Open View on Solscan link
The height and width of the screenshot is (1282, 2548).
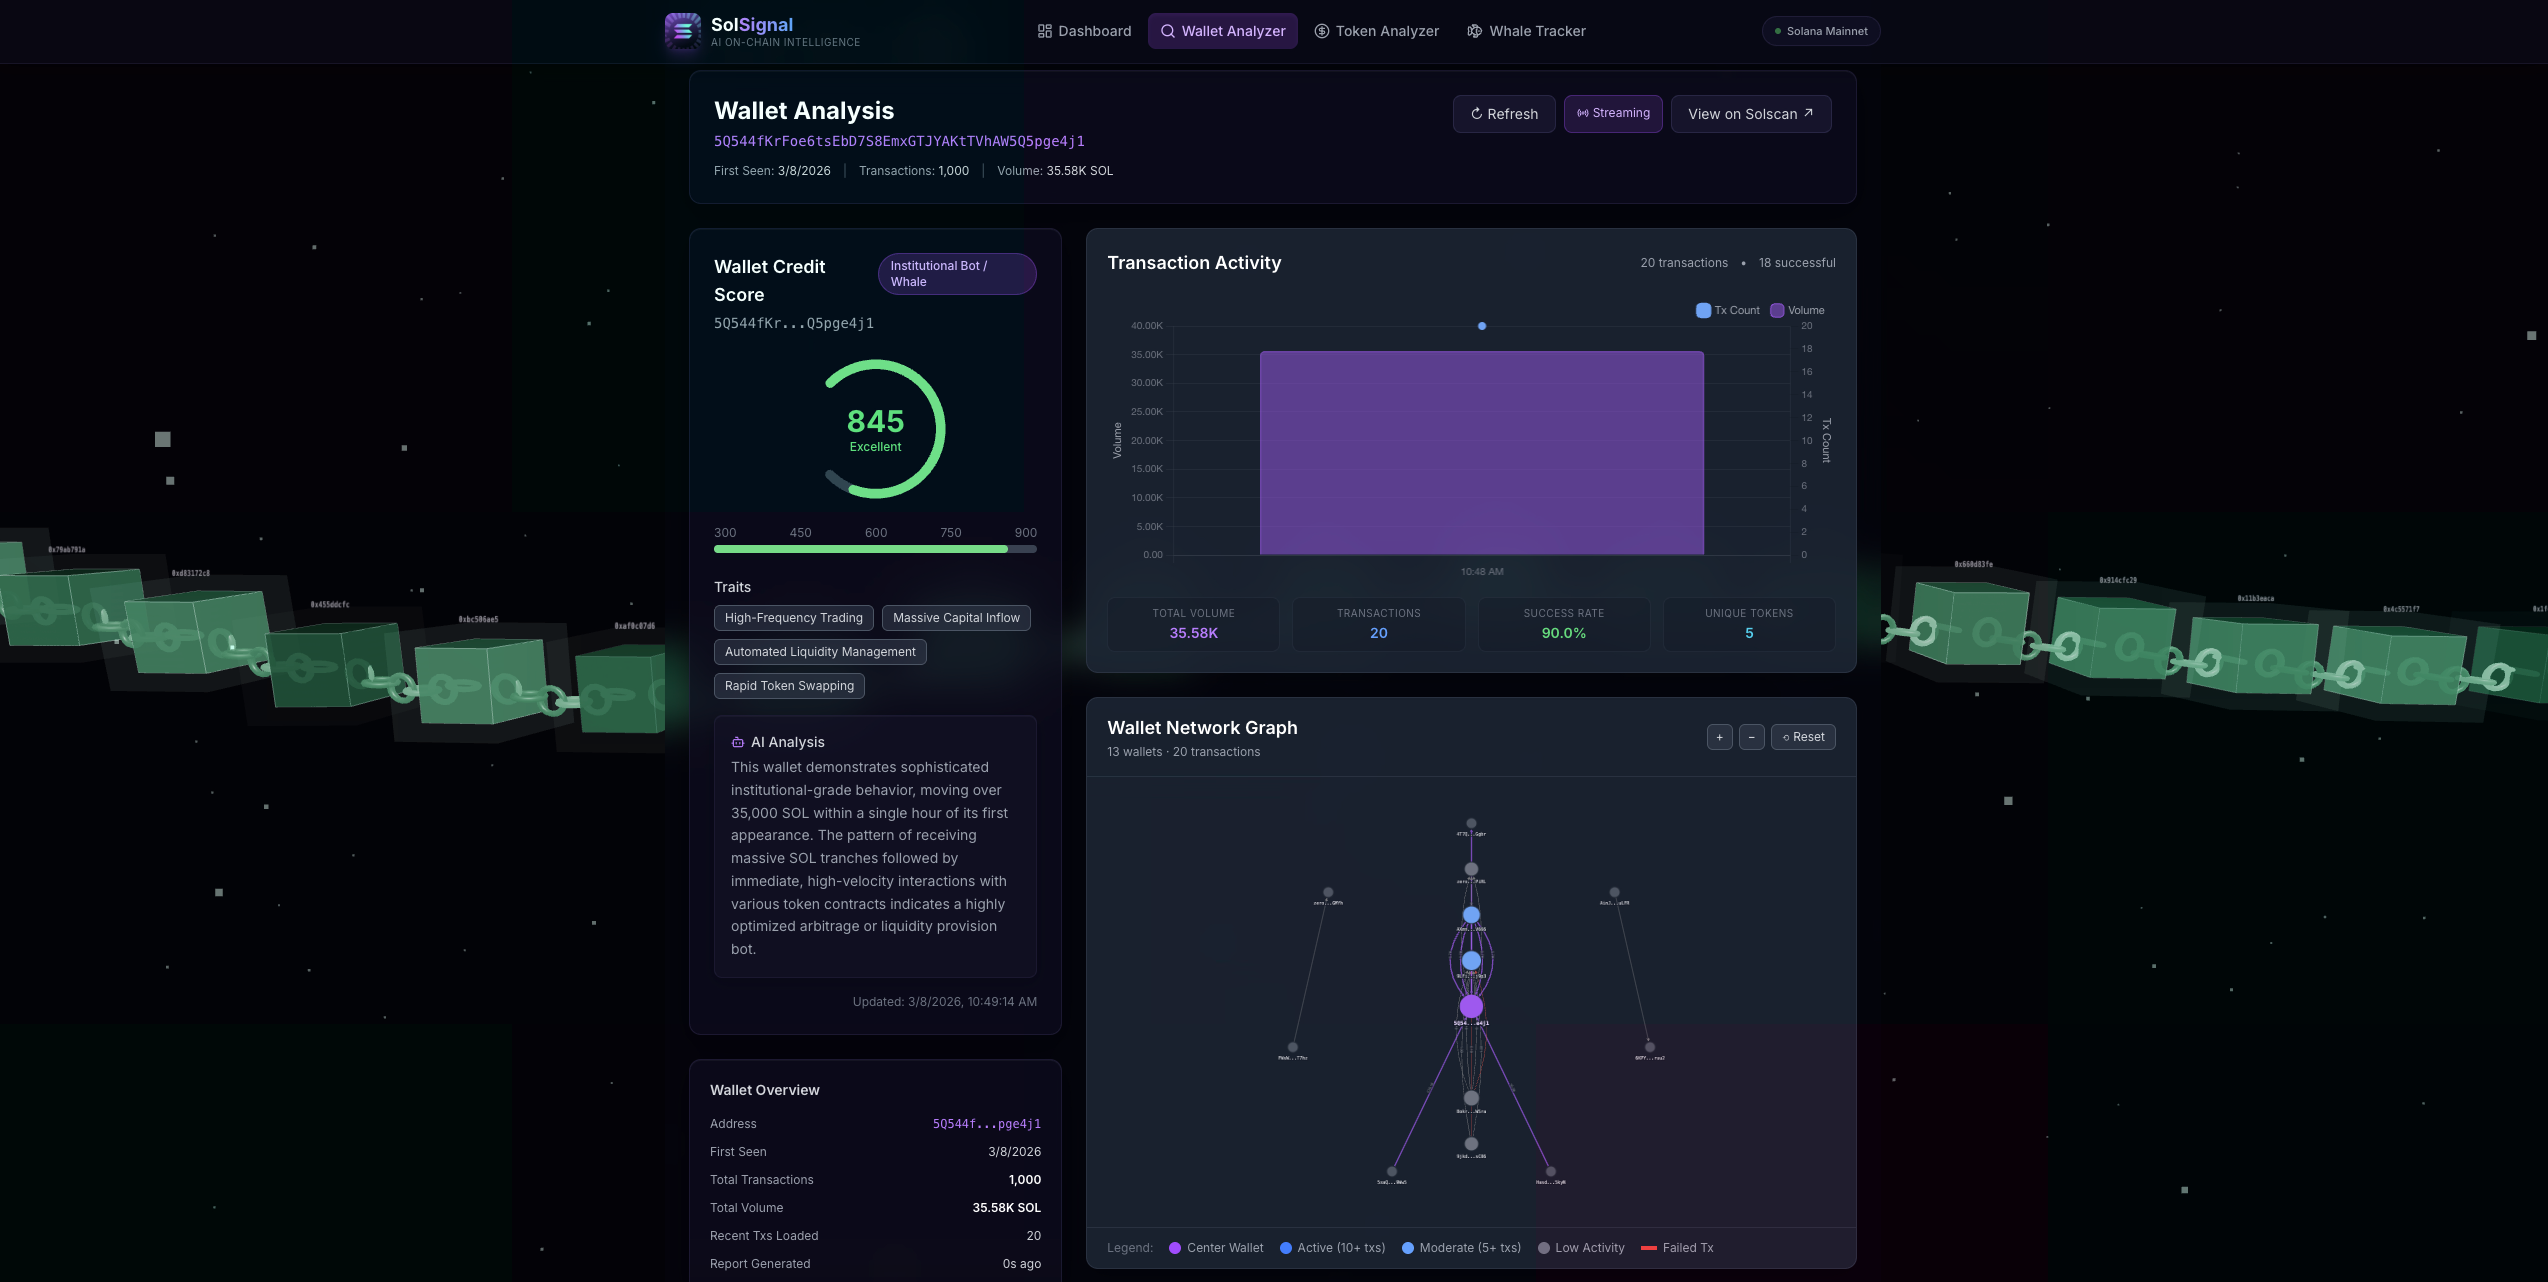pos(1750,114)
